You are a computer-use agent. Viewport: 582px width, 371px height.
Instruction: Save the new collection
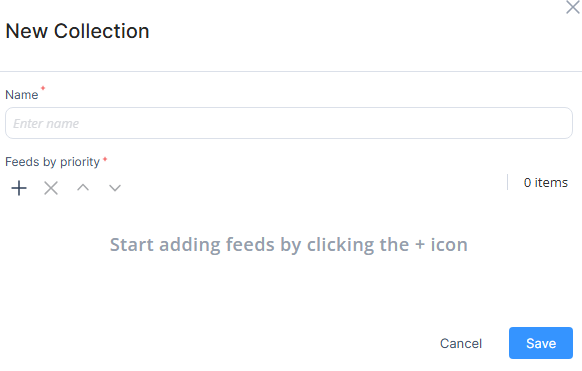(x=541, y=343)
